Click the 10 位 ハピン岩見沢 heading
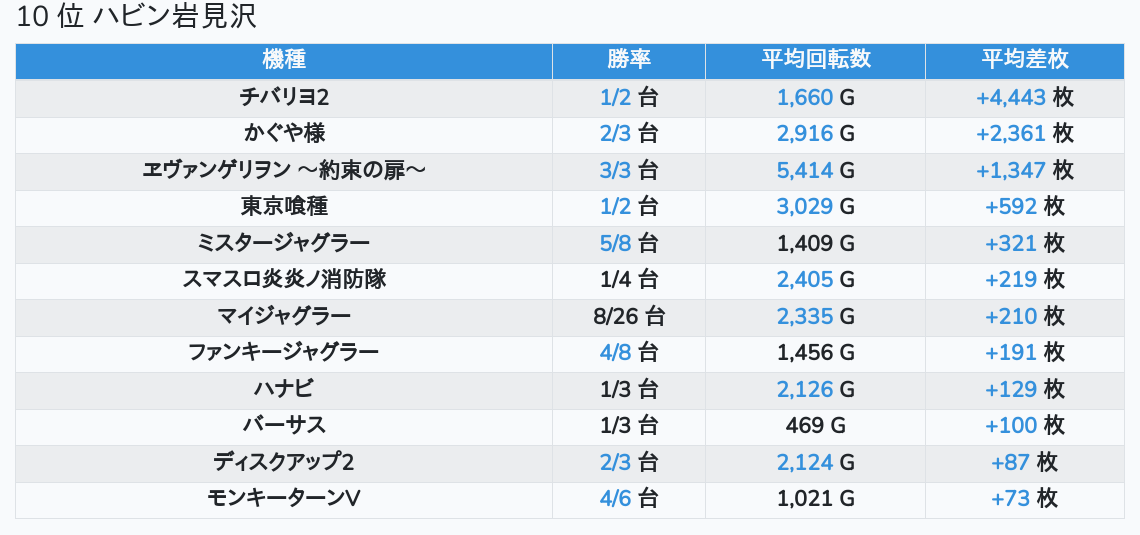This screenshot has width=1140, height=535. [x=136, y=17]
